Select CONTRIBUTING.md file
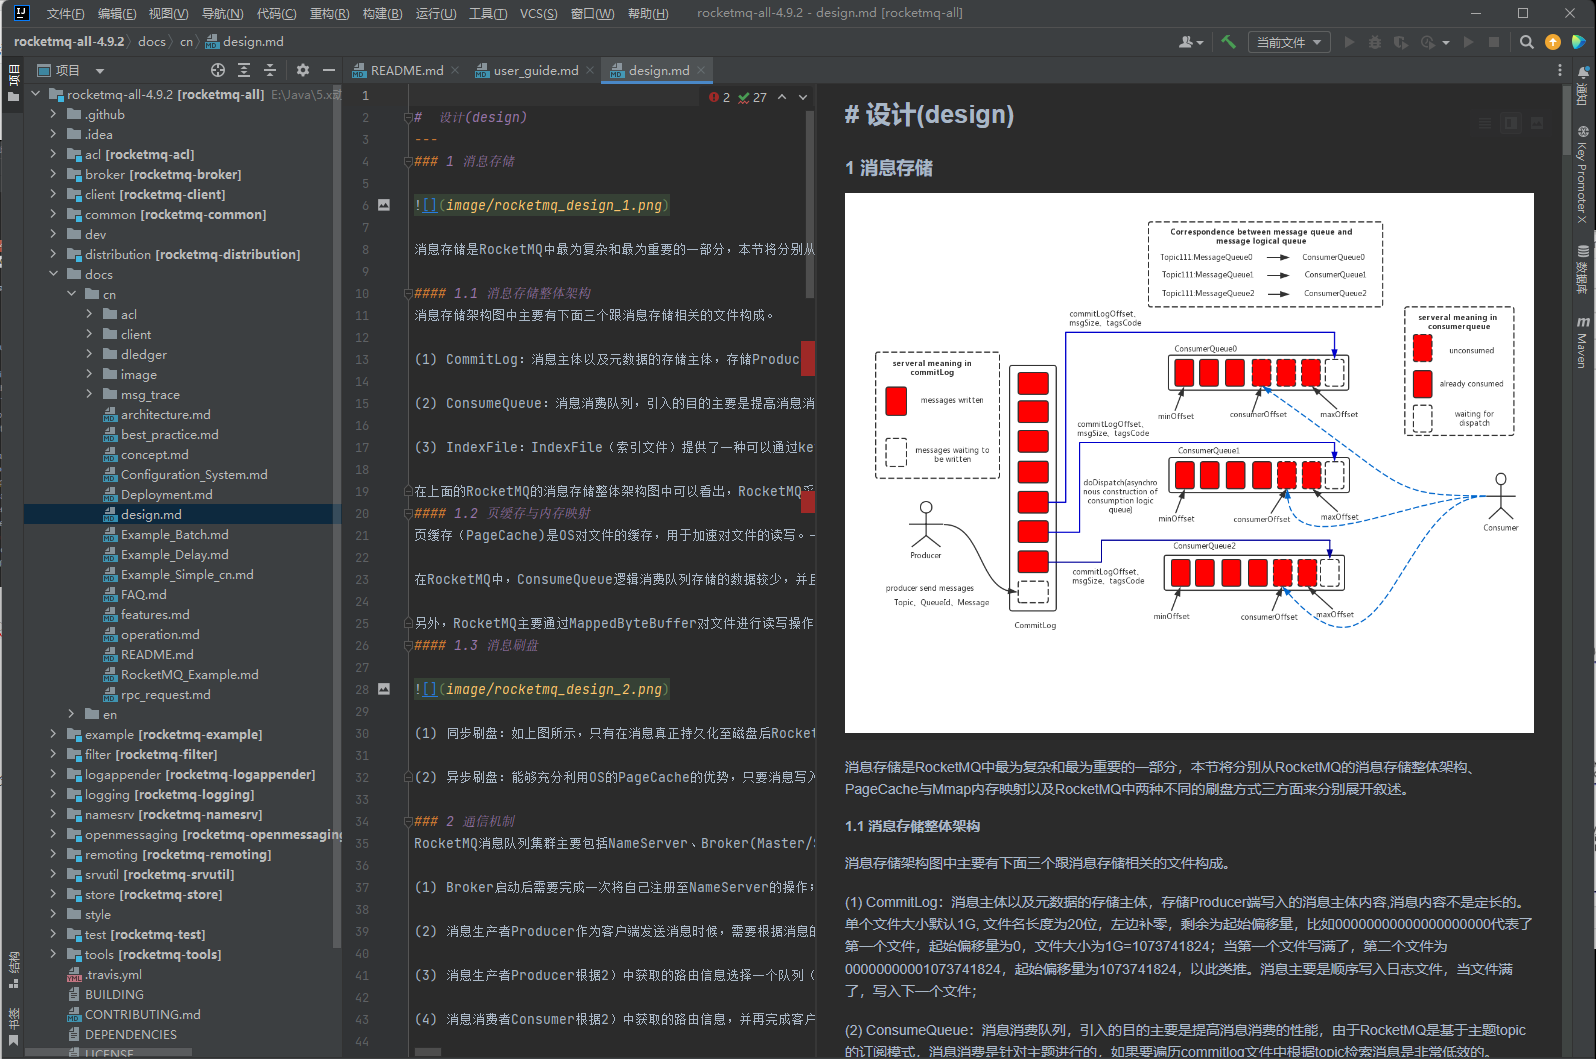Screen dimensions: 1596x1059 (142, 1014)
